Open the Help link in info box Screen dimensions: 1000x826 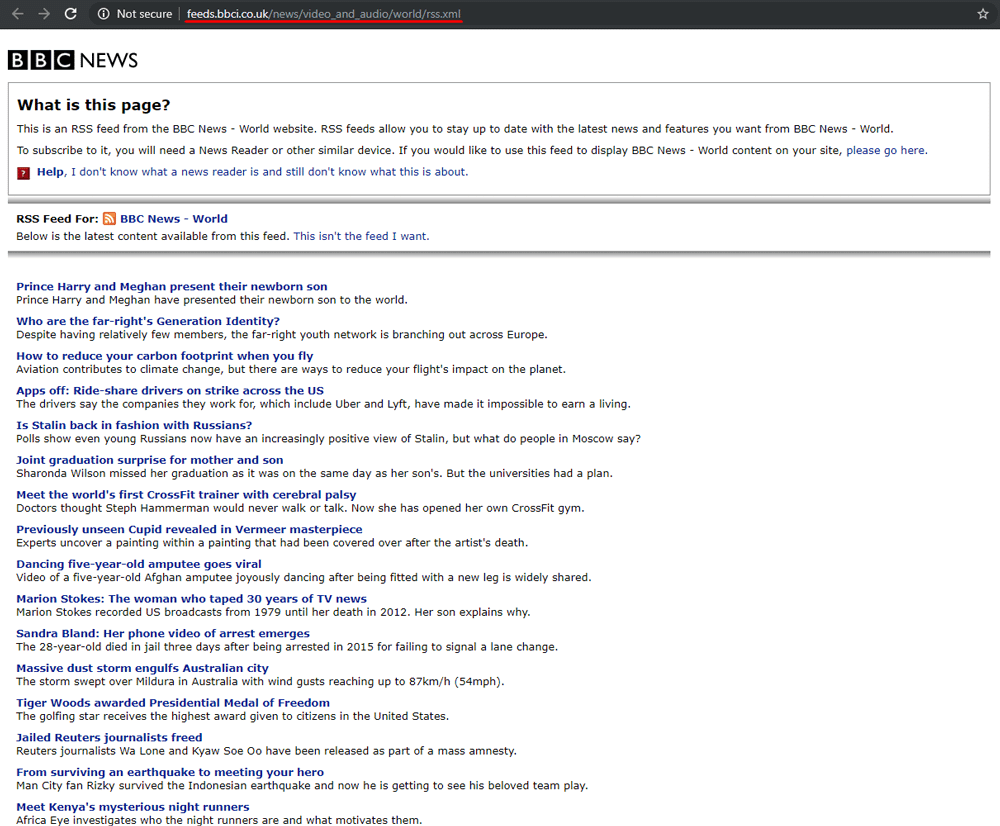click(50, 171)
